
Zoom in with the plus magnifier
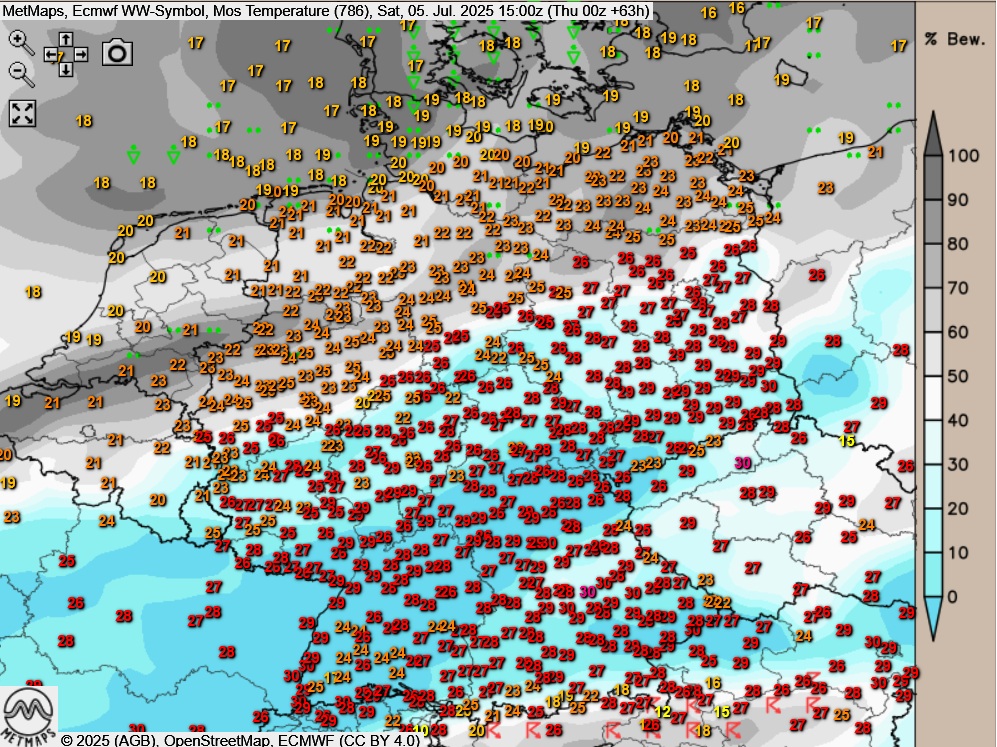point(20,40)
